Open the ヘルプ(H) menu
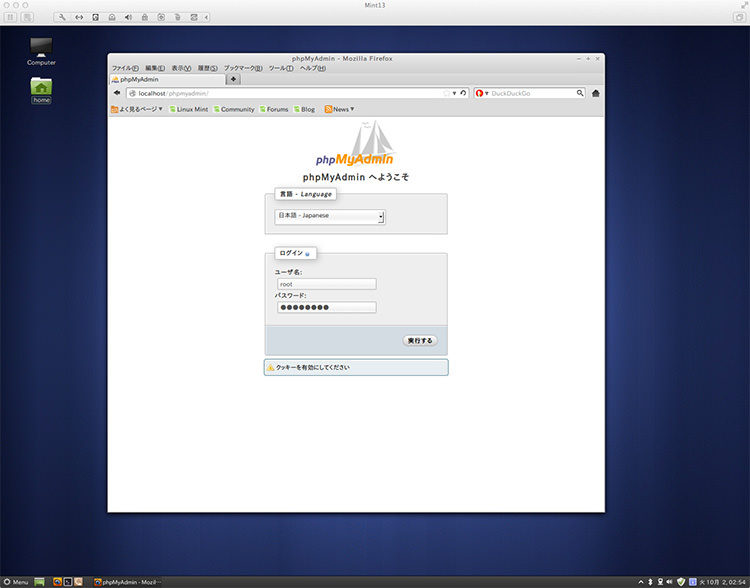This screenshot has width=750, height=588. click(313, 68)
